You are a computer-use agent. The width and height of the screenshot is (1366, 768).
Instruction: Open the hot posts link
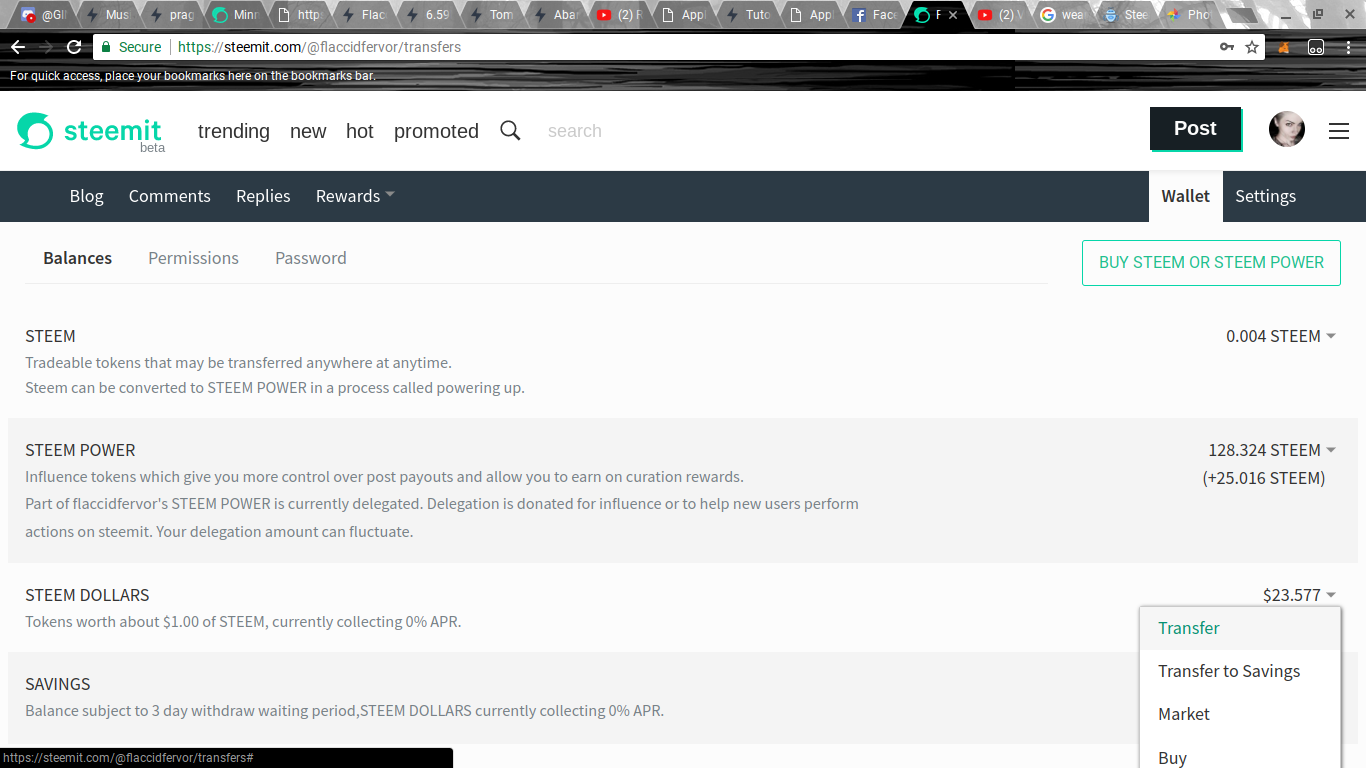pos(360,131)
